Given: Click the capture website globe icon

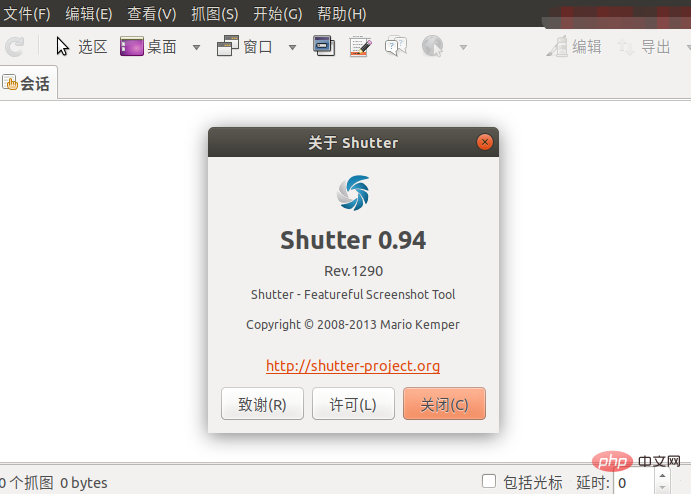Looking at the screenshot, I should (x=432, y=46).
